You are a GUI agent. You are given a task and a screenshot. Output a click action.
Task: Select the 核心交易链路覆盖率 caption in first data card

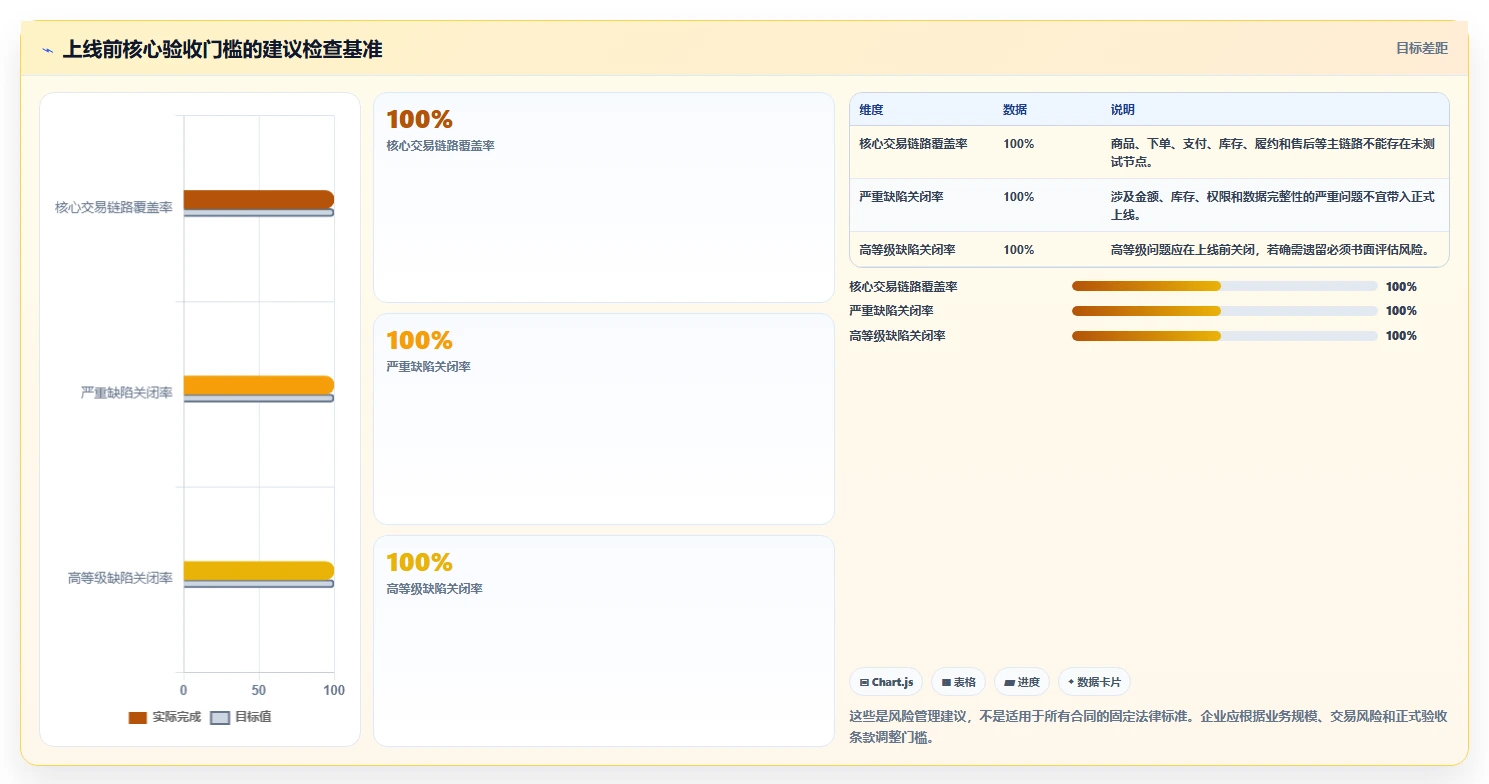(x=440, y=146)
